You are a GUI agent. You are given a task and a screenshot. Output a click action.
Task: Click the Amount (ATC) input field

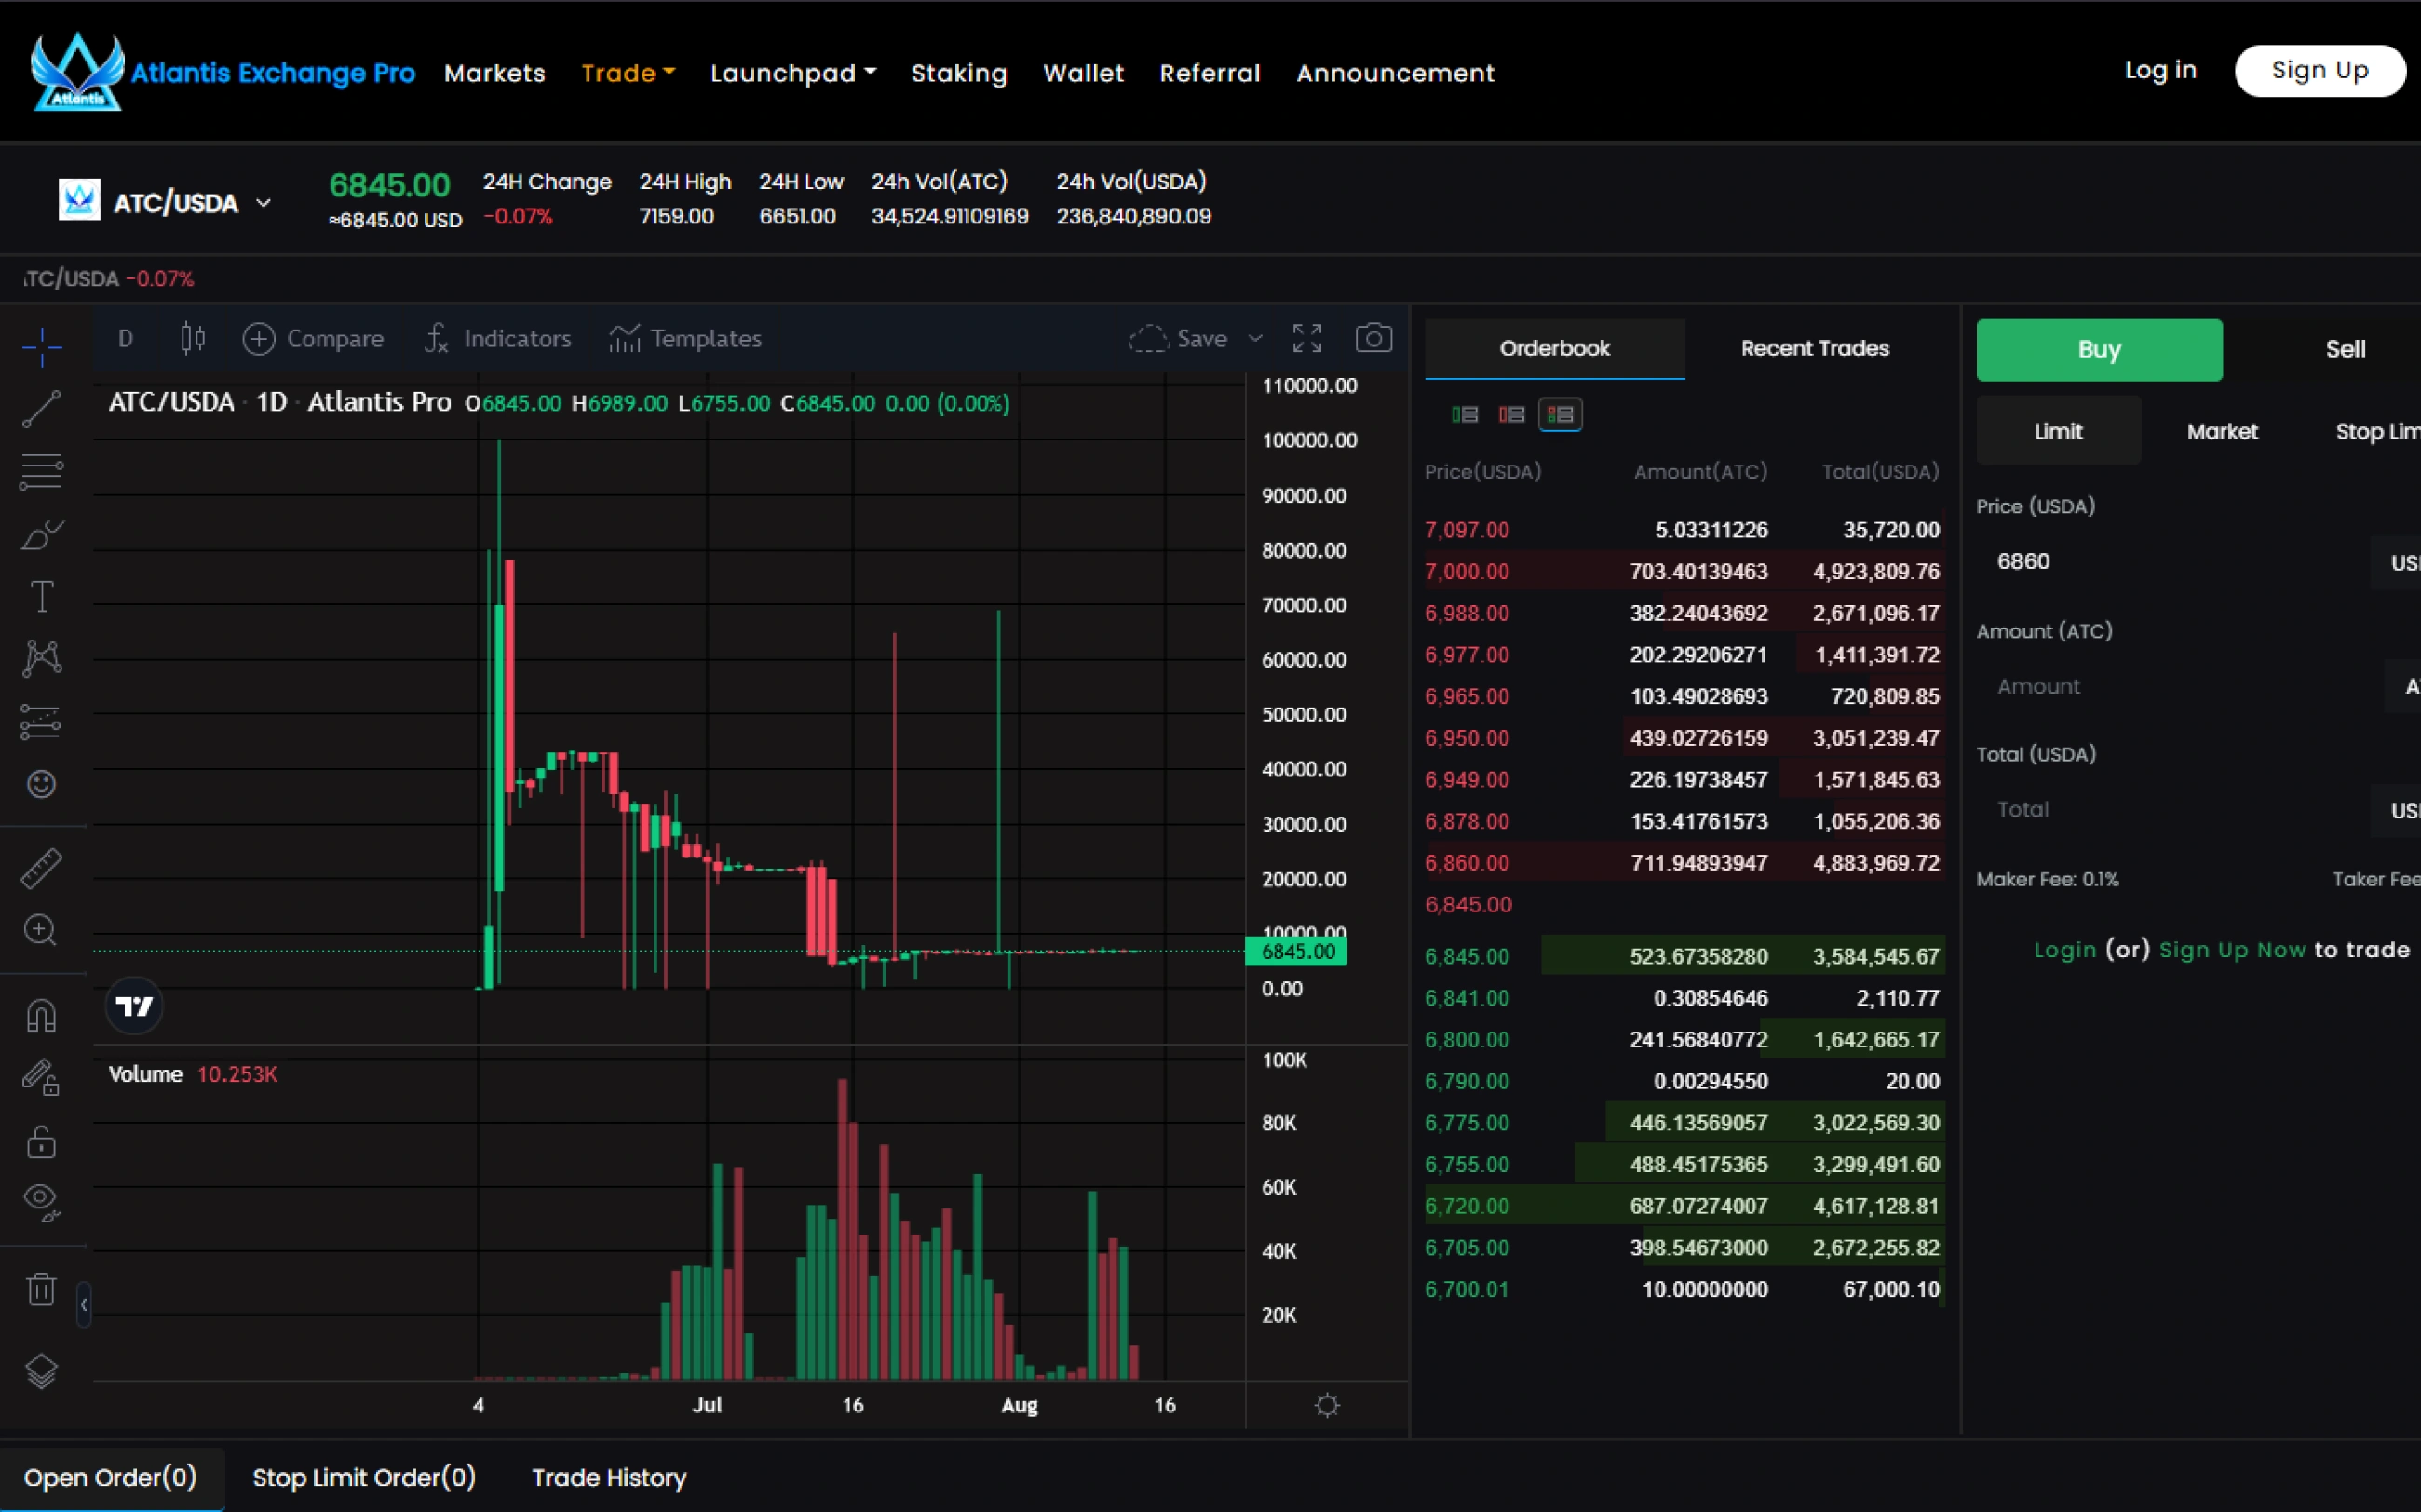click(2180, 686)
